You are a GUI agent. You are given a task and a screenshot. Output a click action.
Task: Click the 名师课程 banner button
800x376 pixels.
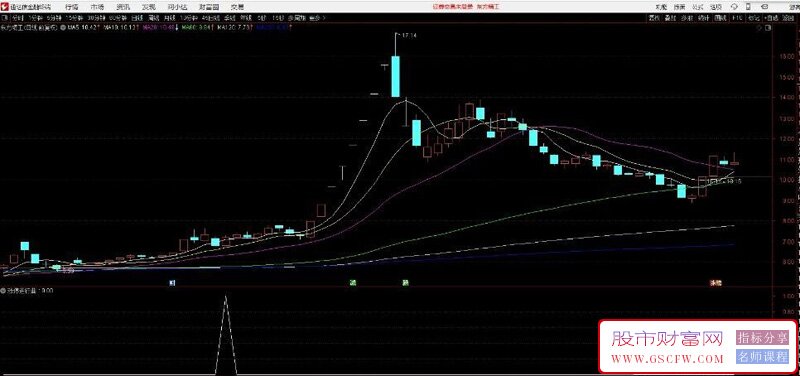pos(762,357)
